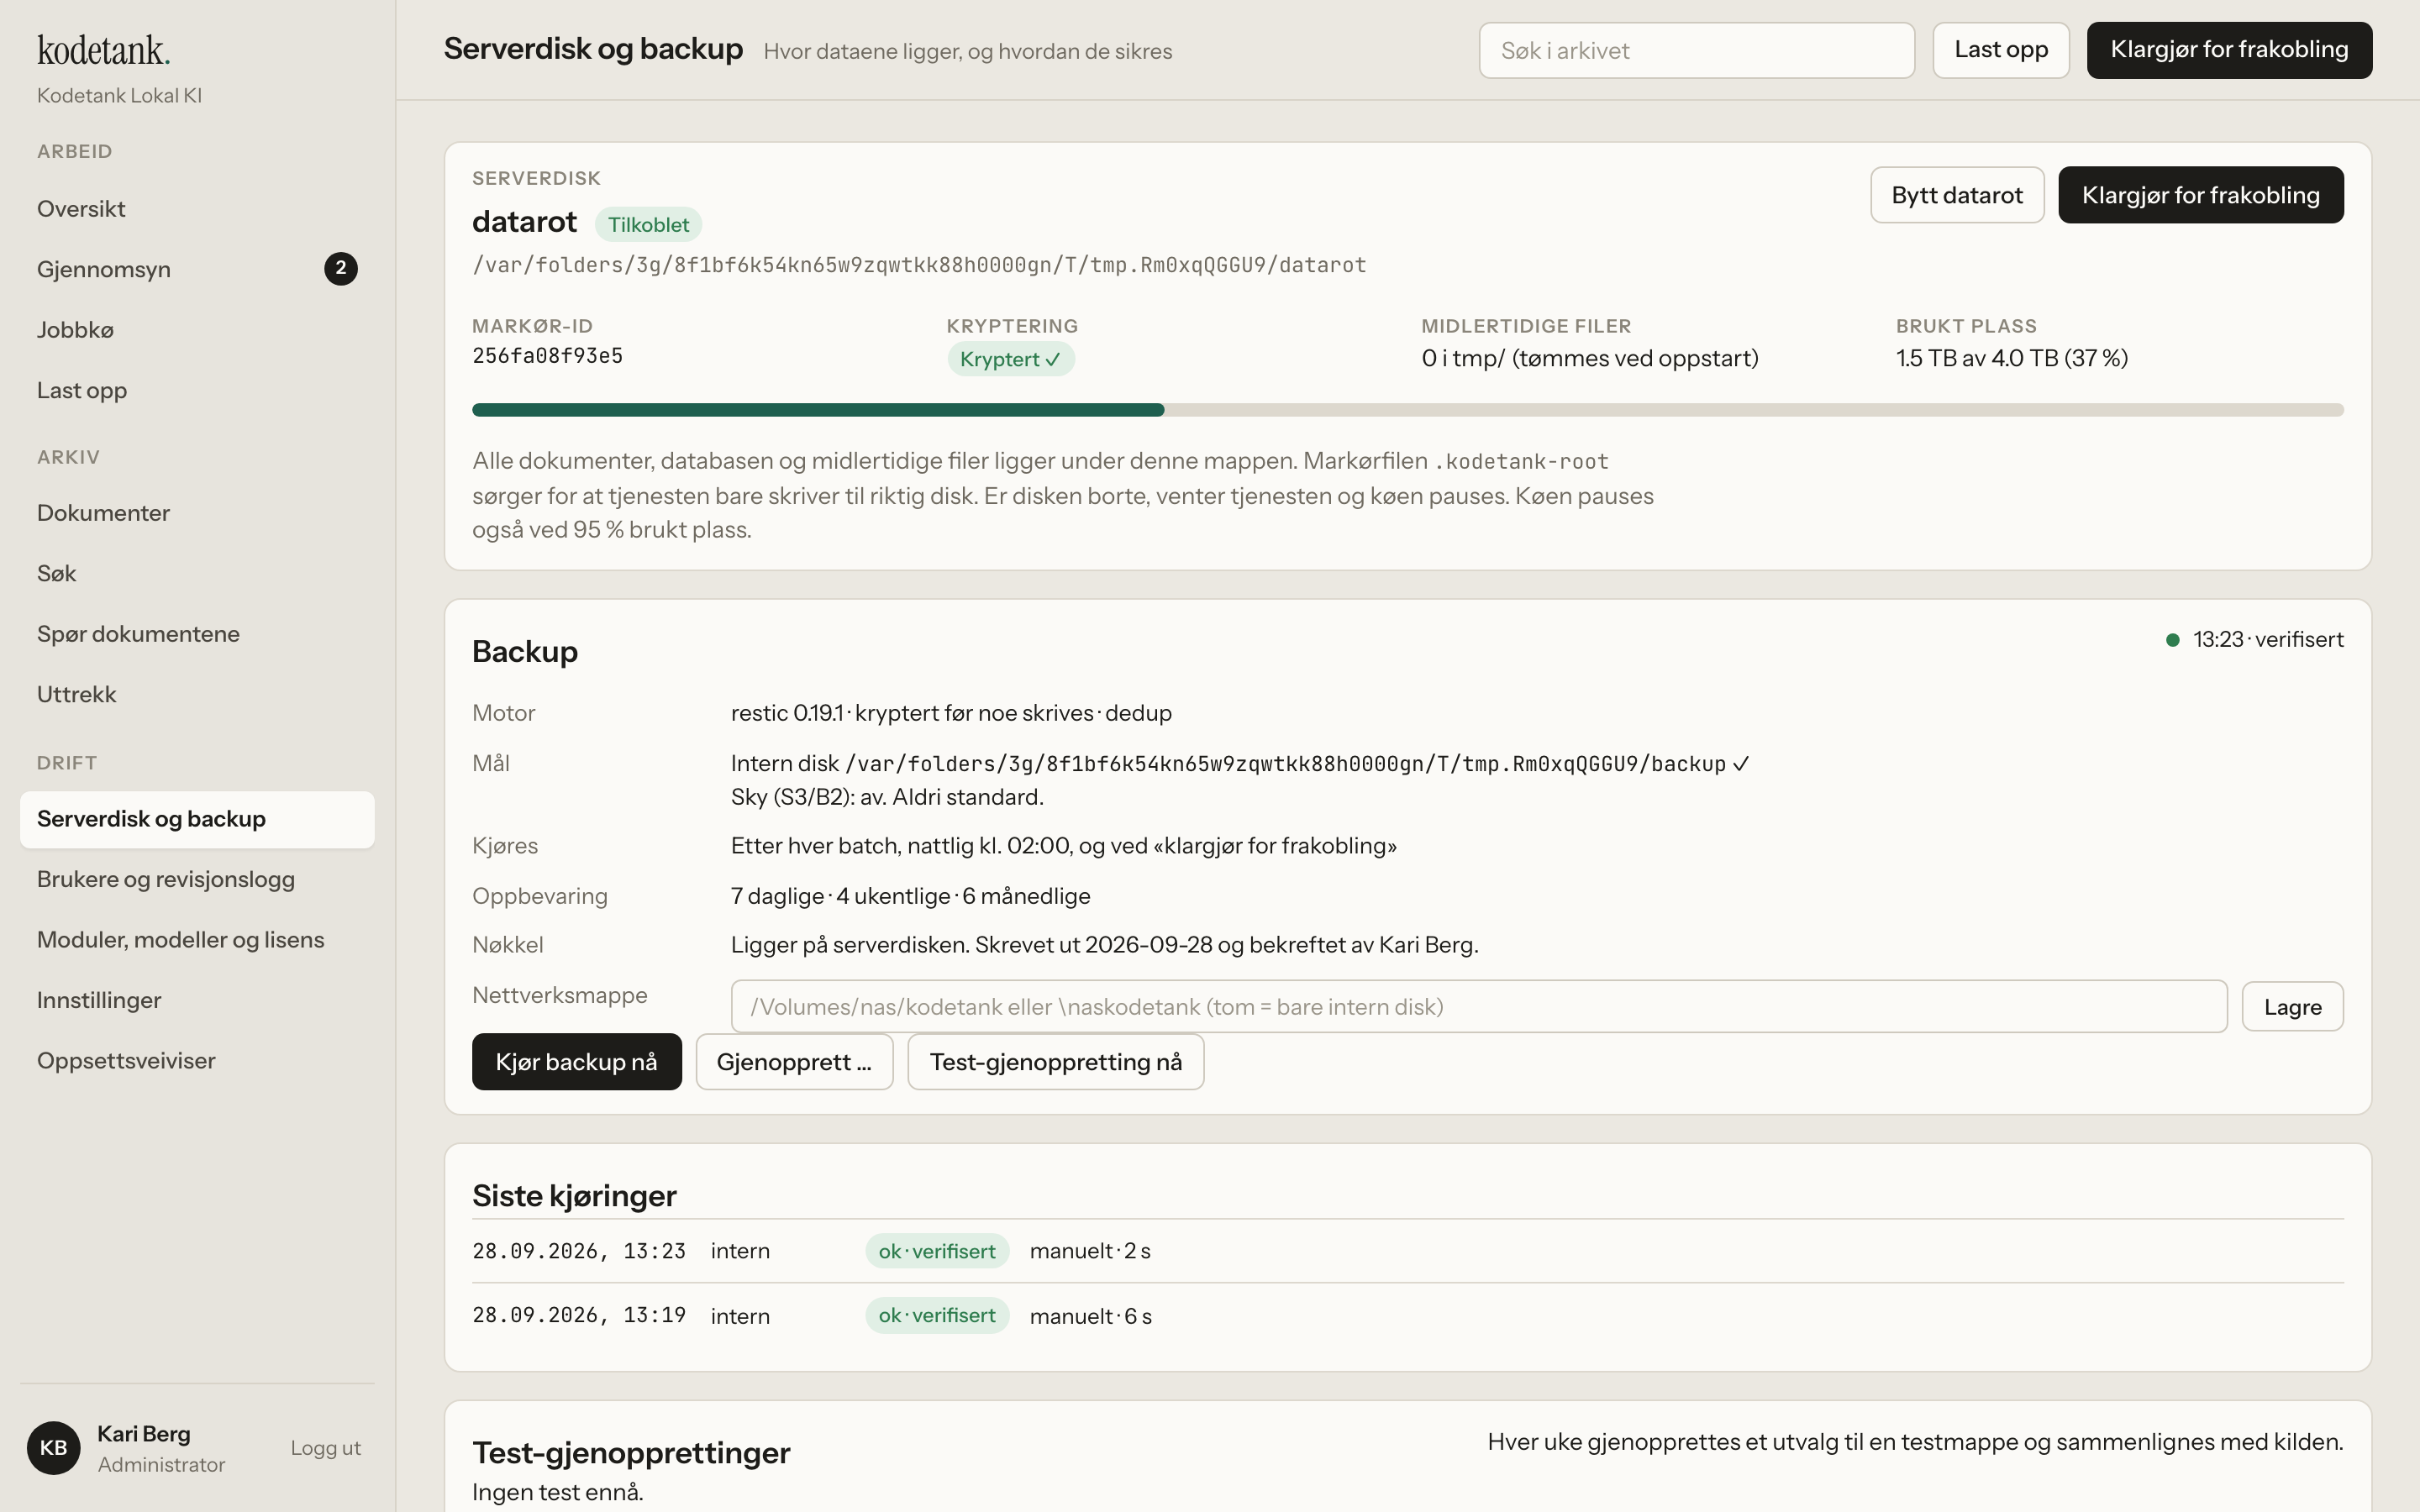Viewport: 2420px width, 1512px height.
Task: Click 7 daglige · 4 ukentlige retention text
Action: (910, 896)
